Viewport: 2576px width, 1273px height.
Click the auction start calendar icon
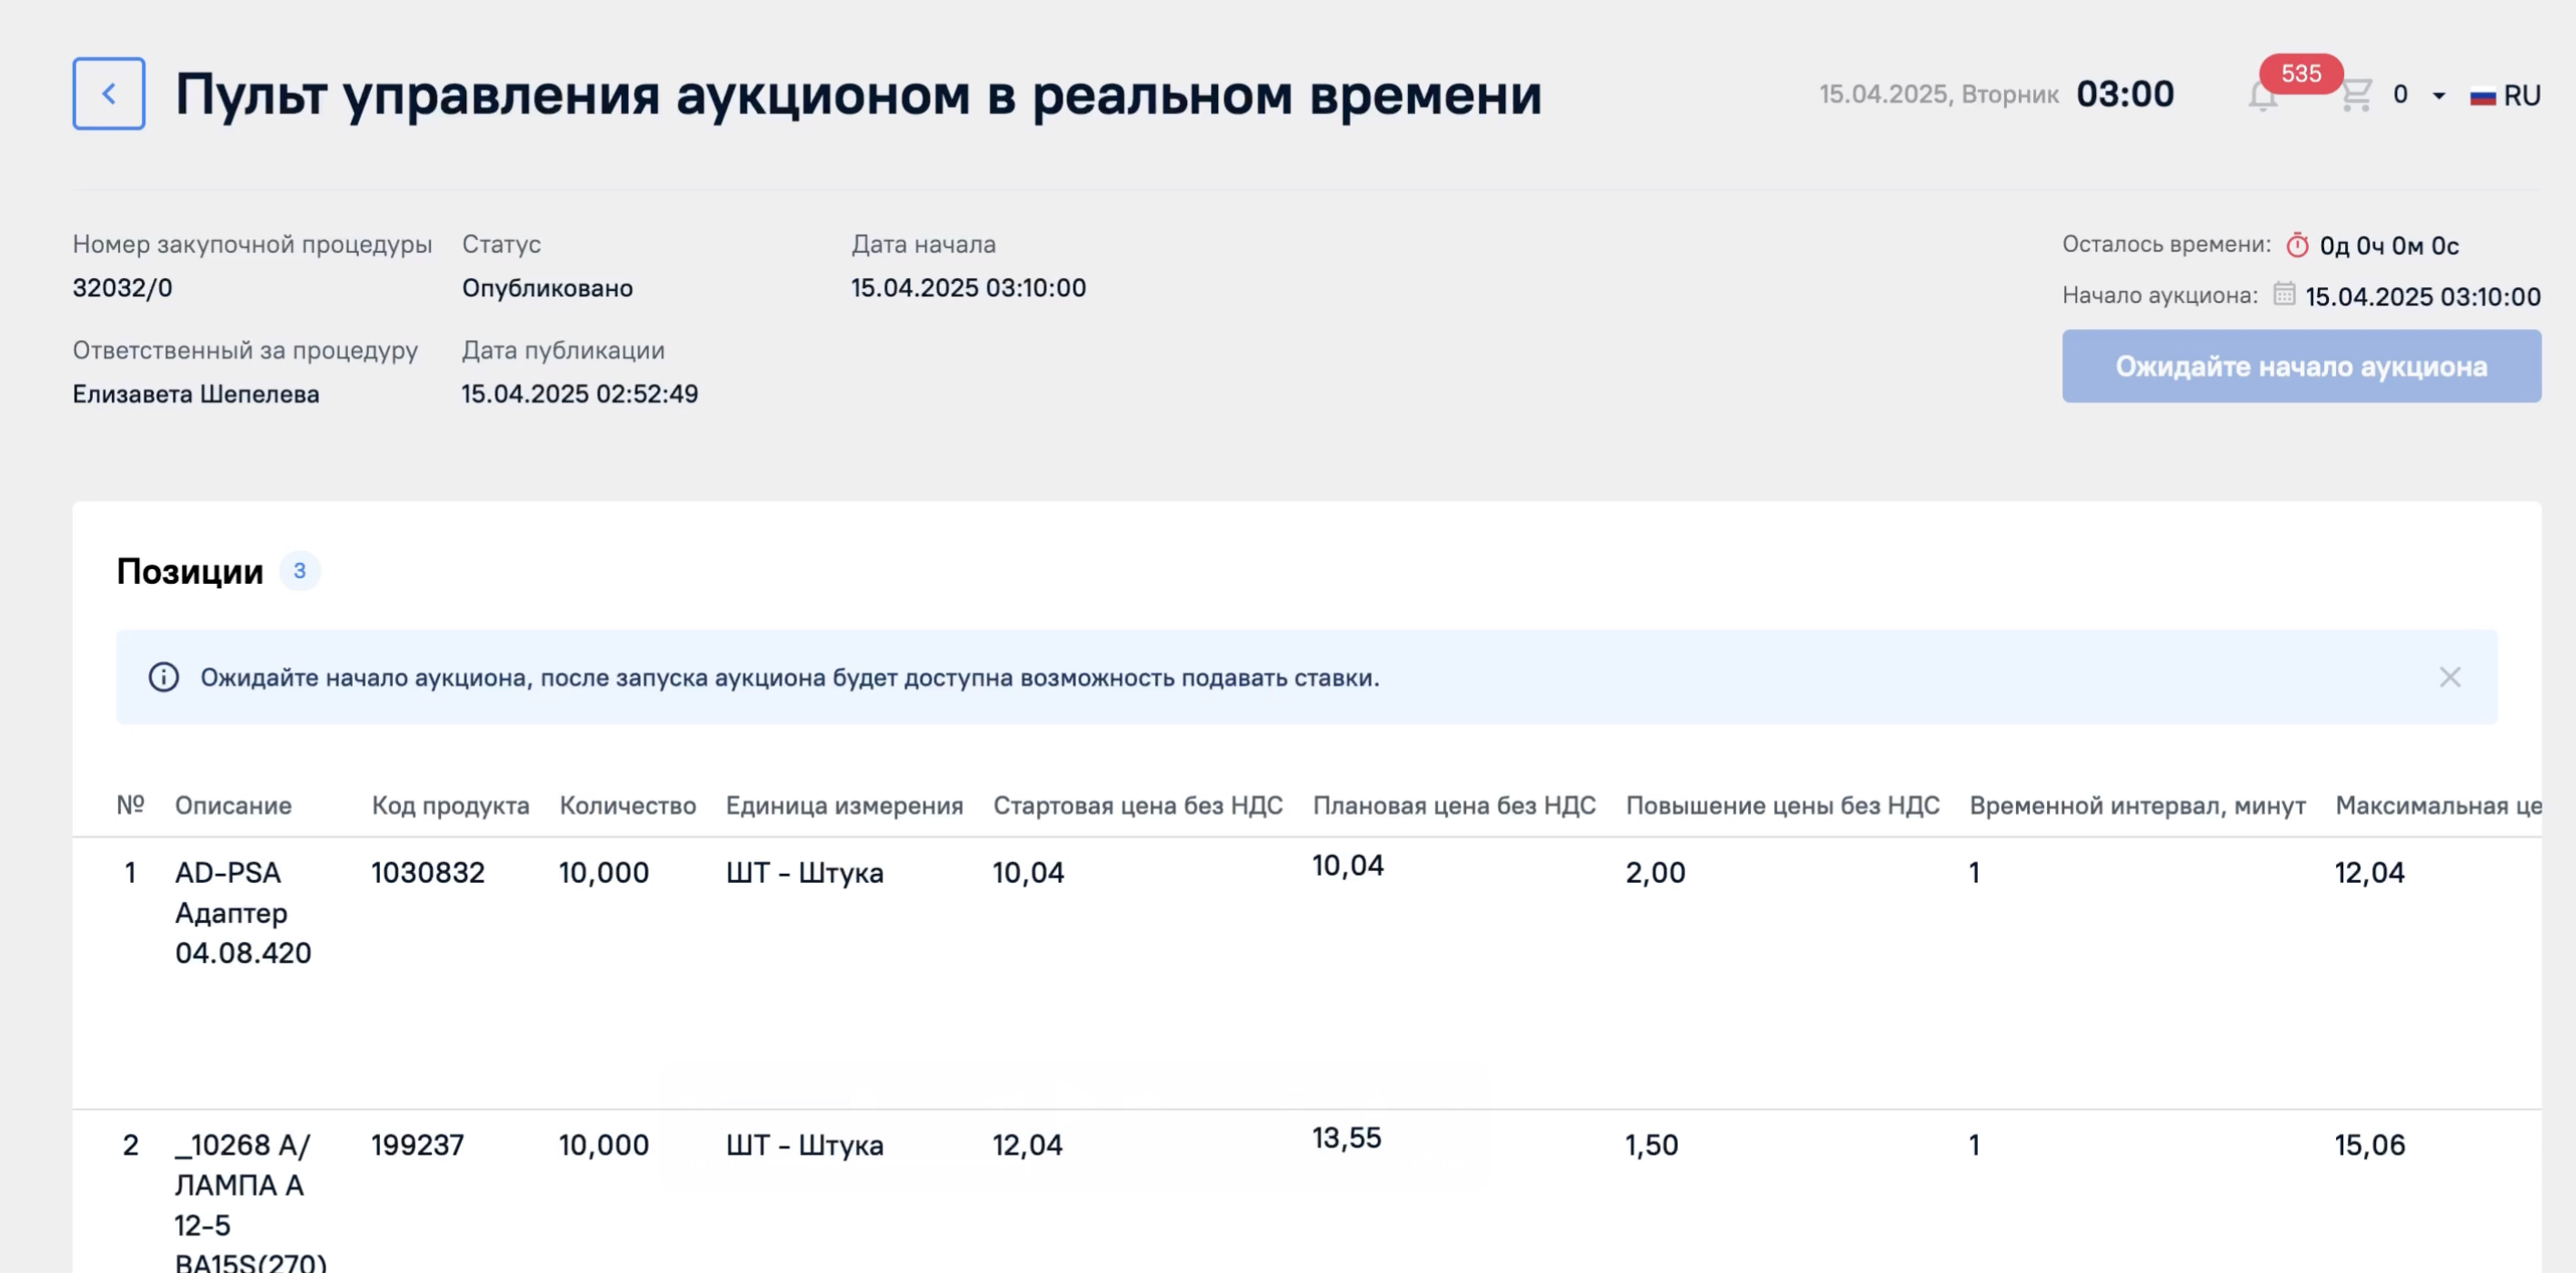[x=2284, y=294]
